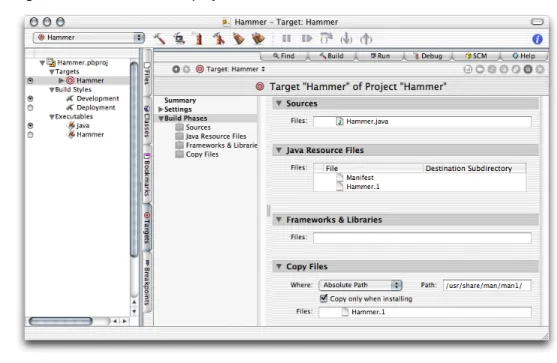
Task: Collapse the Executables group
Action: pyautogui.click(x=52, y=117)
